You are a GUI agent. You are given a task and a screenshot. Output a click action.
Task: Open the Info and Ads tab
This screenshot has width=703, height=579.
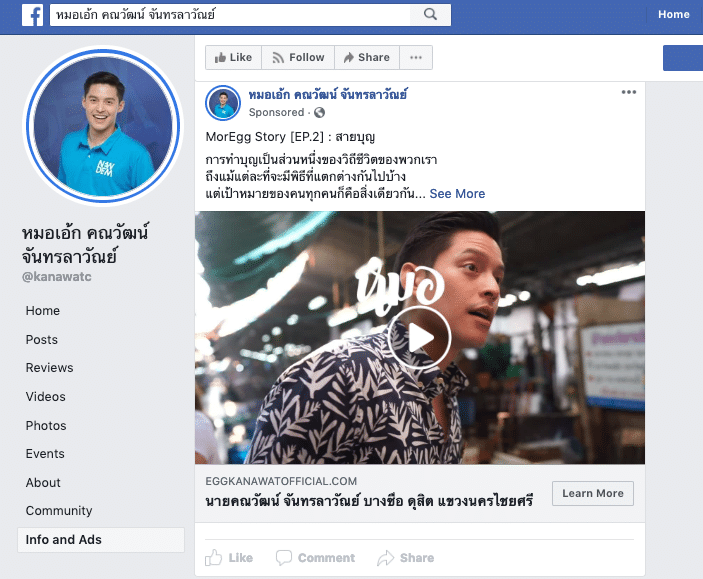point(64,540)
